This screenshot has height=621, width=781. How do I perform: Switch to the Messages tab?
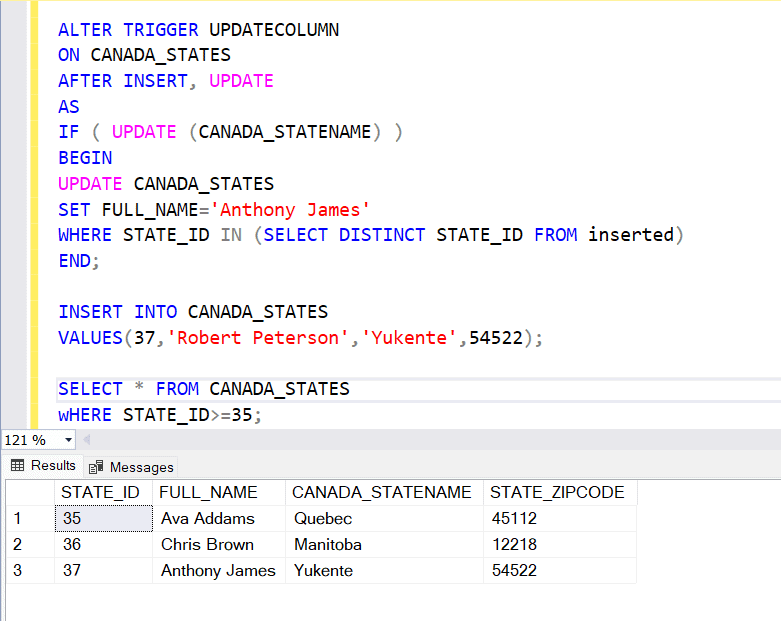[131, 467]
